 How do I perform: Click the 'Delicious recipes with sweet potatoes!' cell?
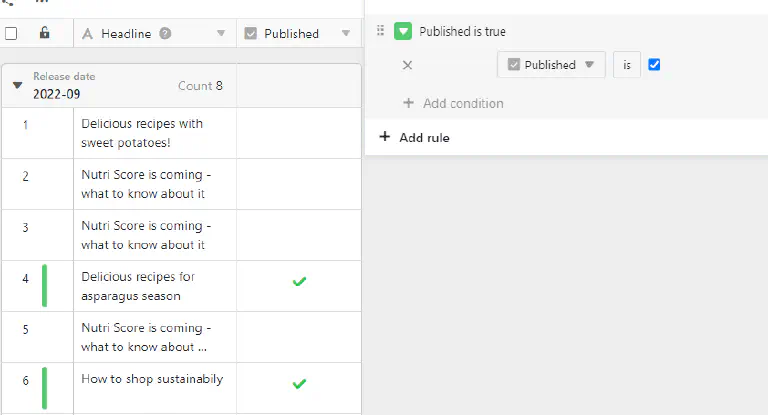tap(154, 133)
